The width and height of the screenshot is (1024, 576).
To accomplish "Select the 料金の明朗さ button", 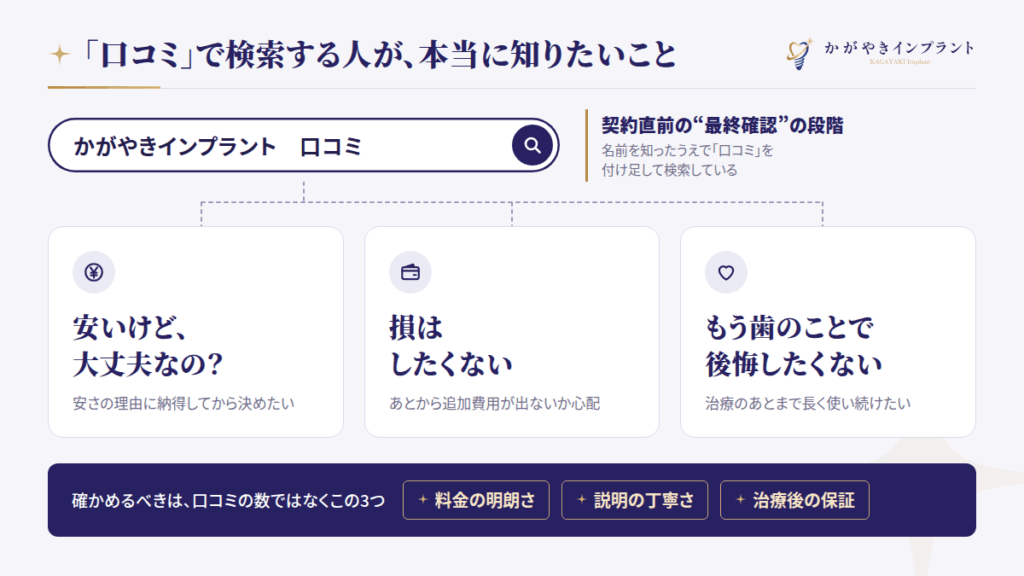I will click(x=476, y=500).
